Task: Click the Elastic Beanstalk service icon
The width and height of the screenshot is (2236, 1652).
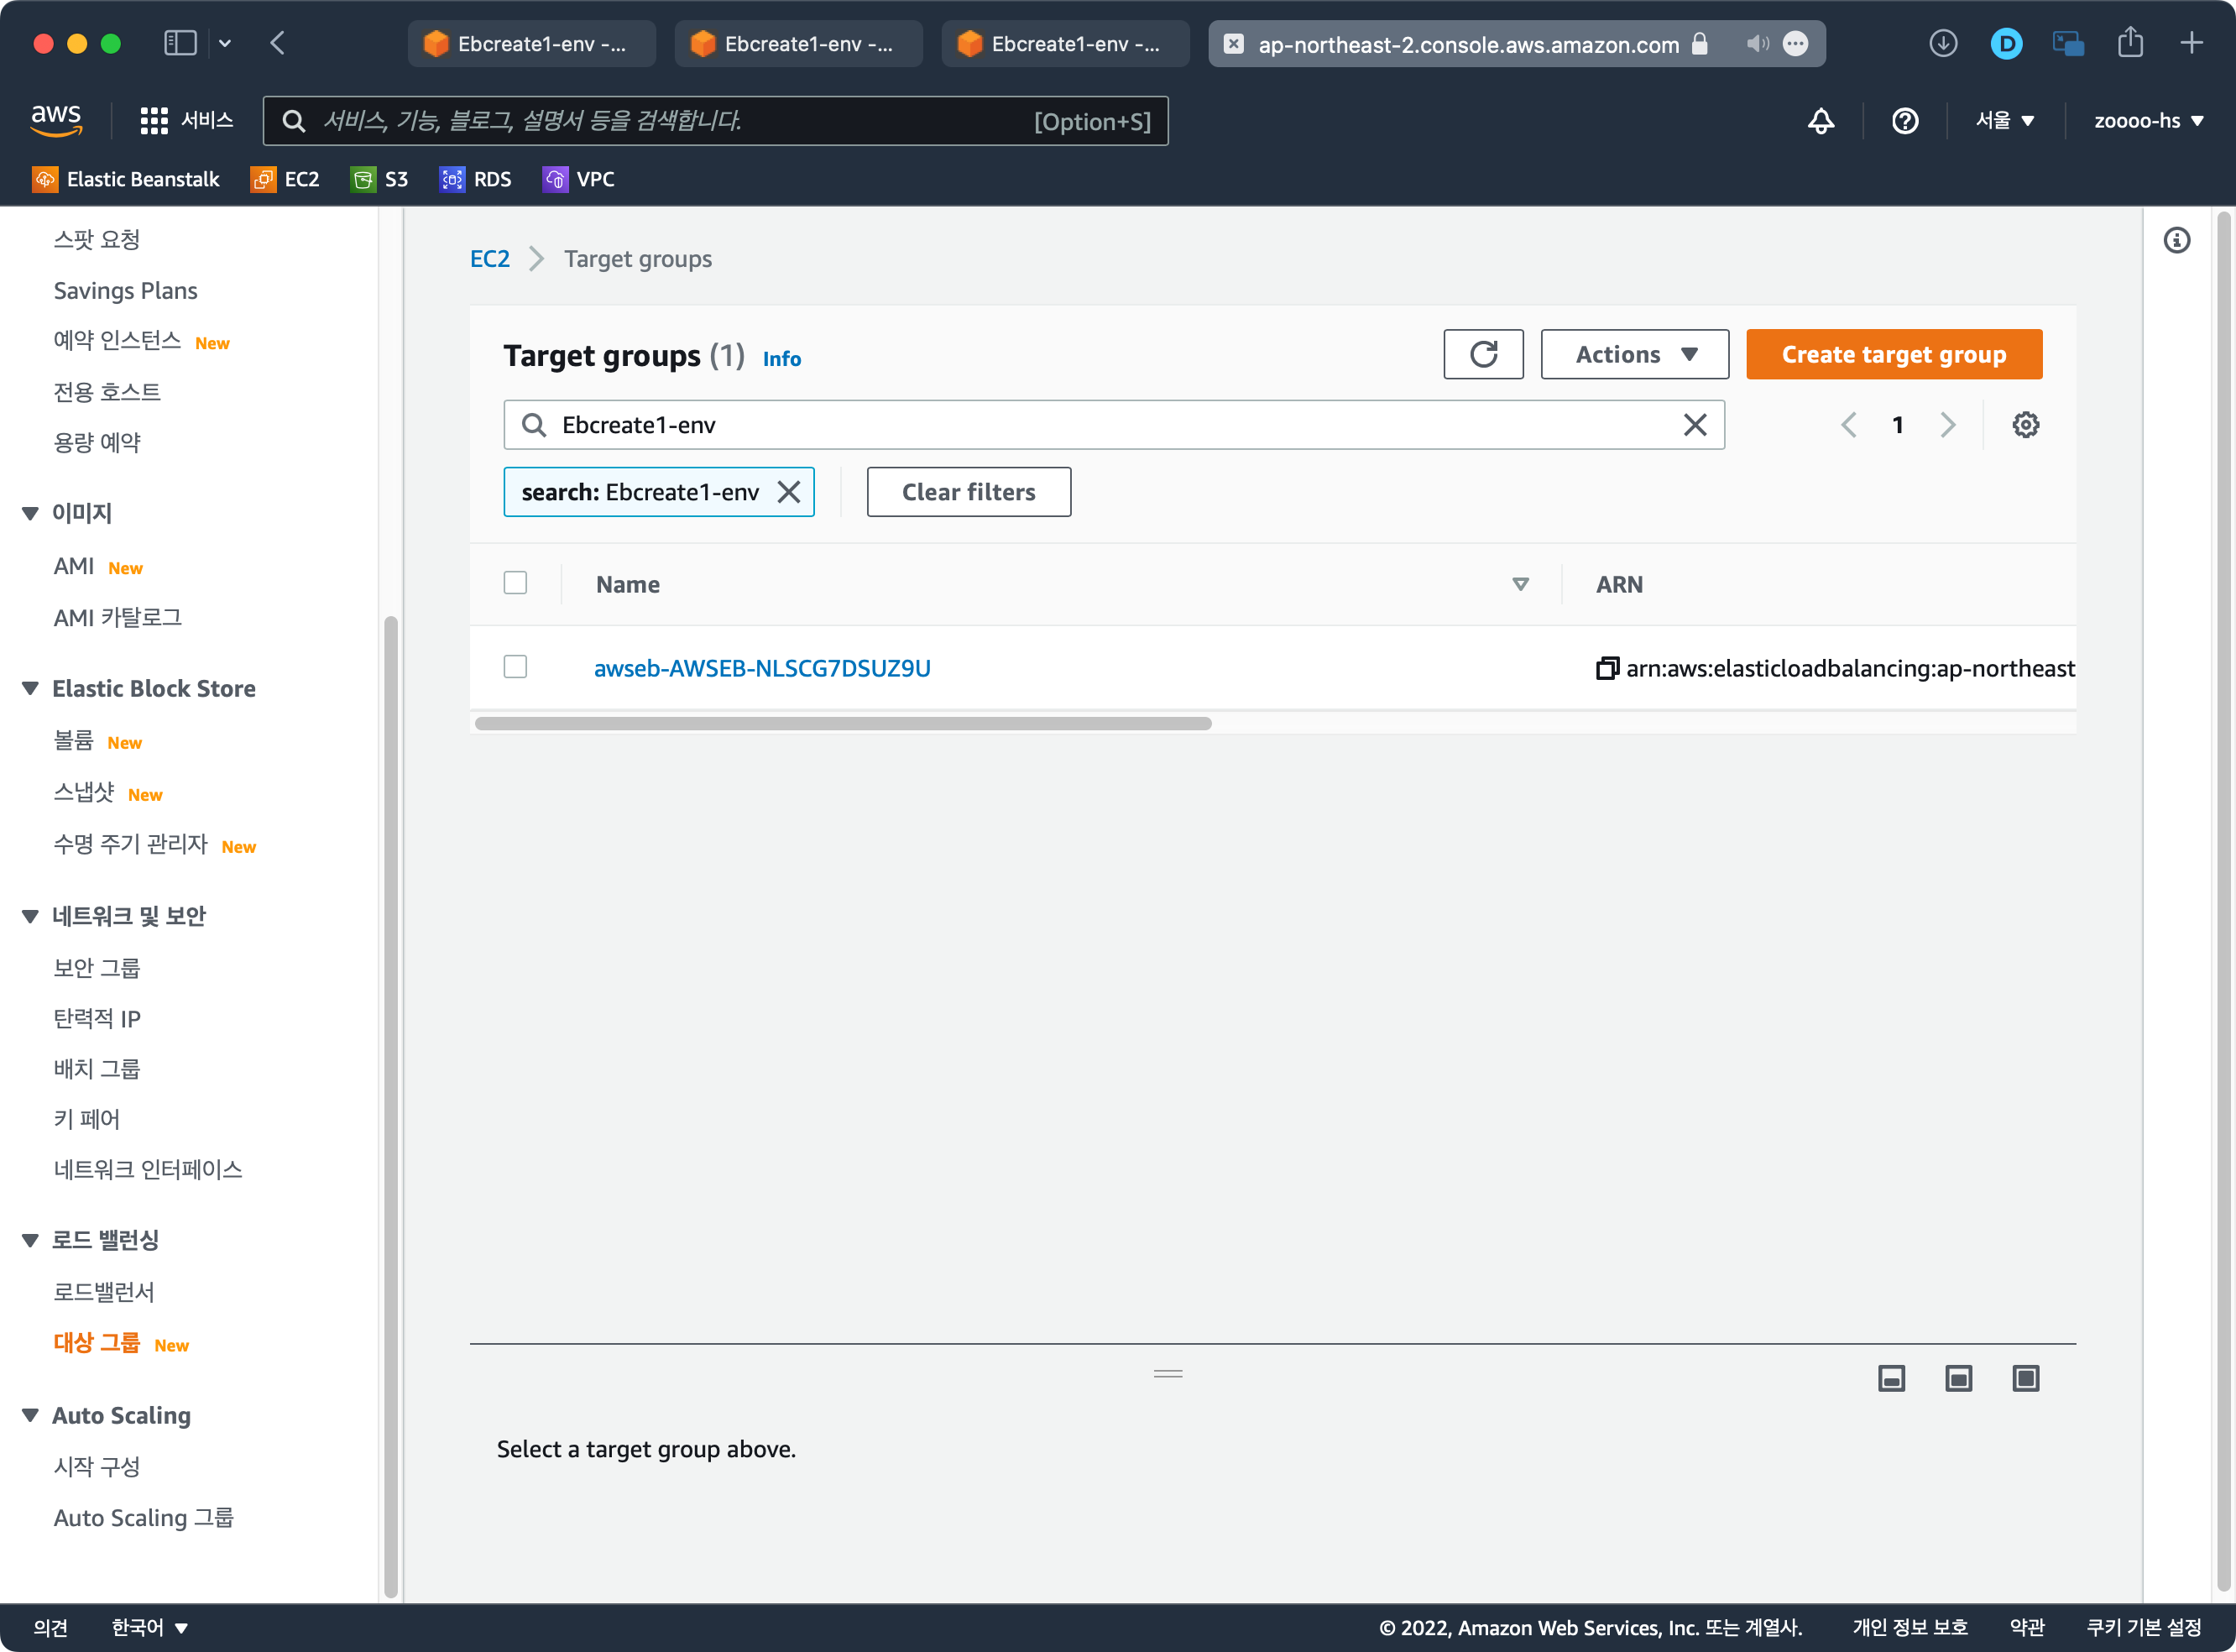Action: 44,179
